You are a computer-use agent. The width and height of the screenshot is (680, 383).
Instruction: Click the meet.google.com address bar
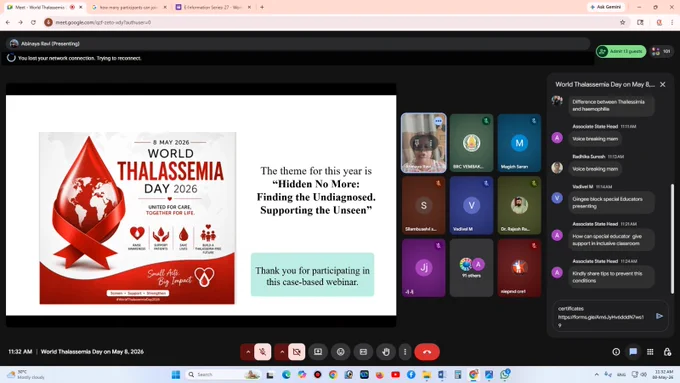pyautogui.click(x=330, y=22)
